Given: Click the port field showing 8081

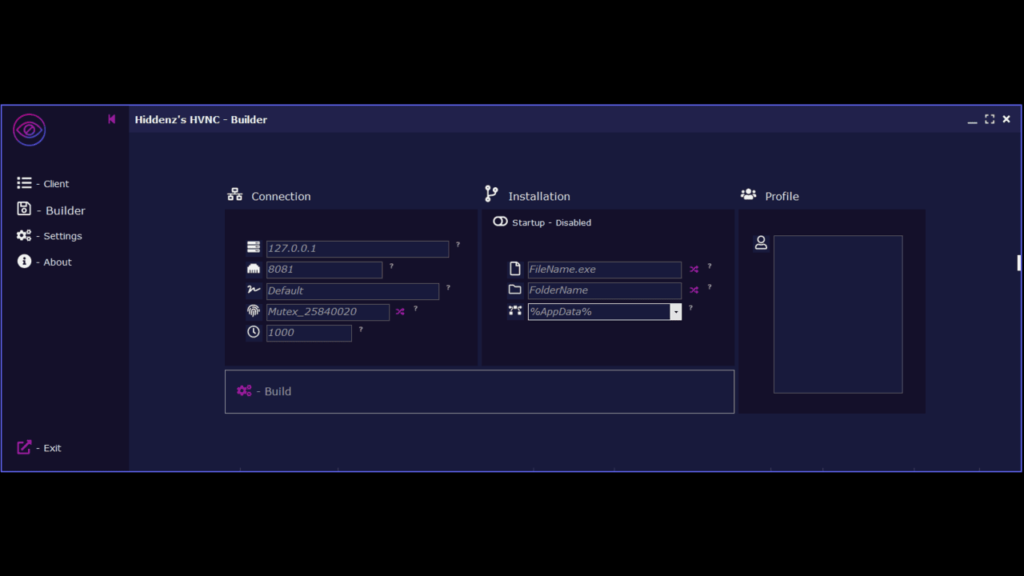Looking at the screenshot, I should point(324,269).
